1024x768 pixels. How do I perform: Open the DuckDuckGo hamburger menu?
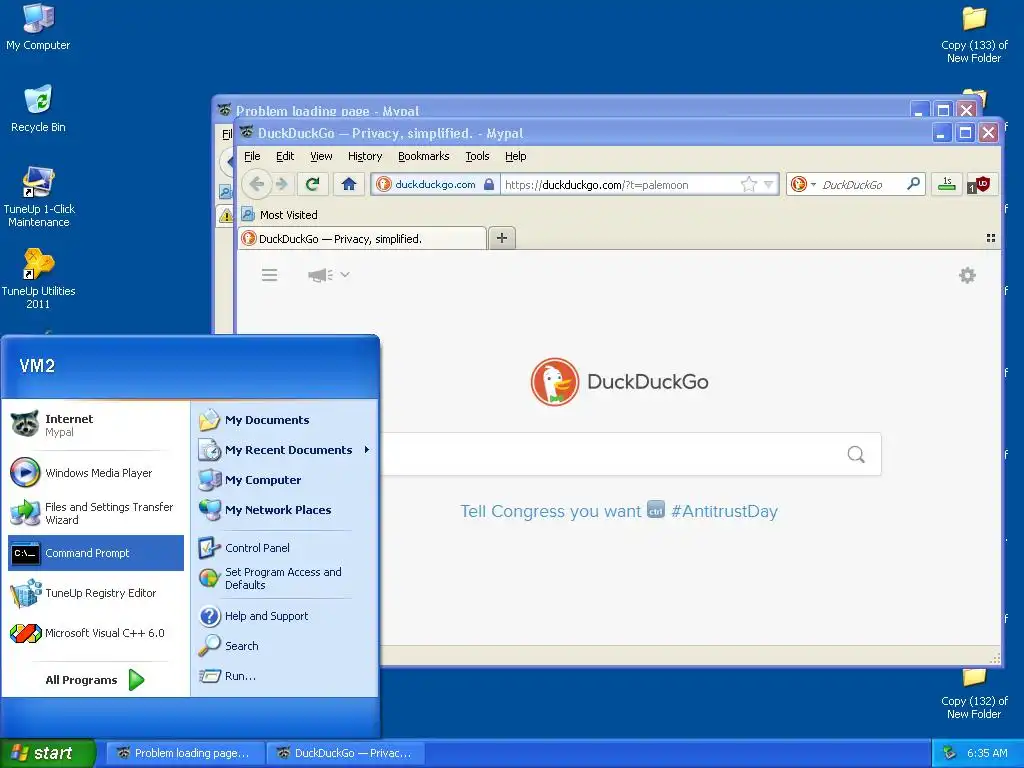[x=270, y=275]
